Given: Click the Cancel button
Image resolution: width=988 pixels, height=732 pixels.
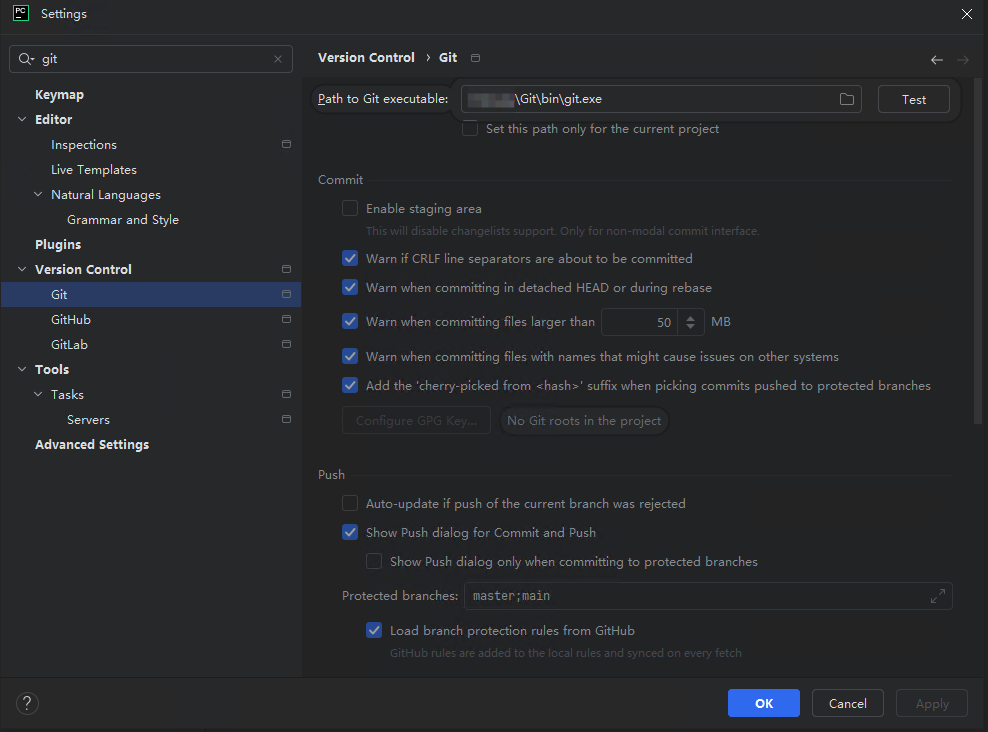Looking at the screenshot, I should pyautogui.click(x=847, y=703).
